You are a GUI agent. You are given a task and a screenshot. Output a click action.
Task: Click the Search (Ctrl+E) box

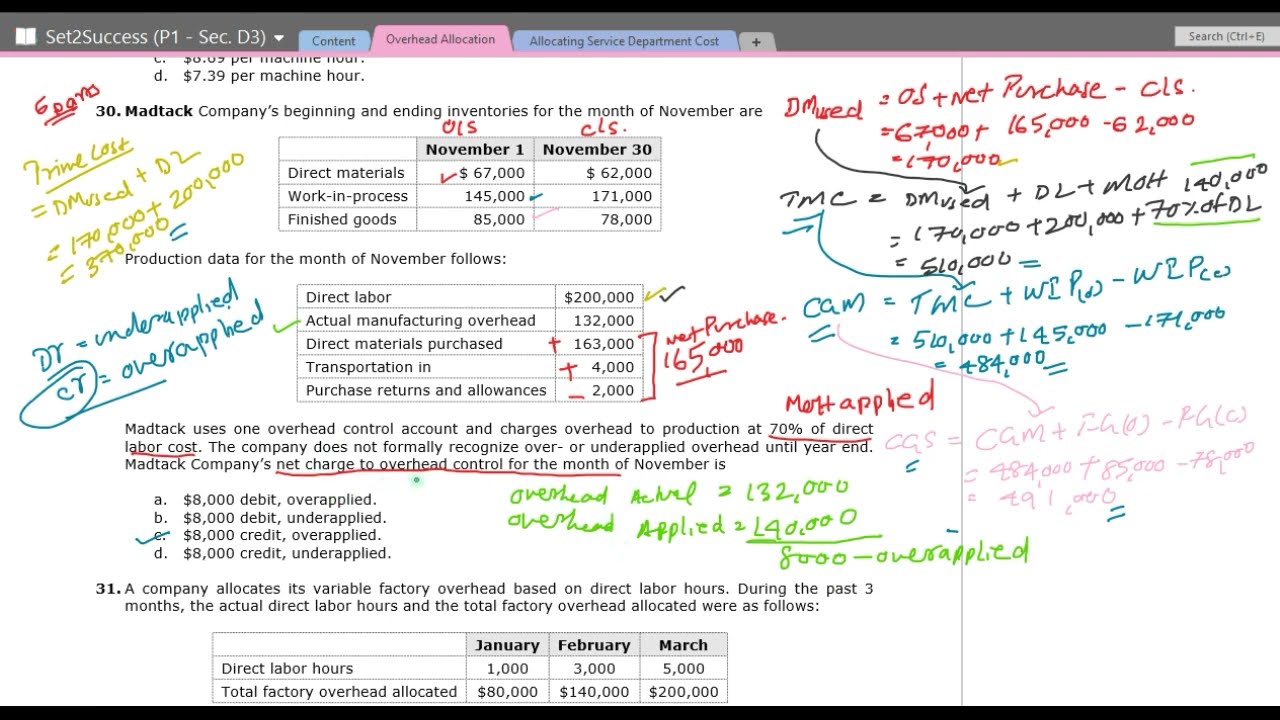[1226, 36]
